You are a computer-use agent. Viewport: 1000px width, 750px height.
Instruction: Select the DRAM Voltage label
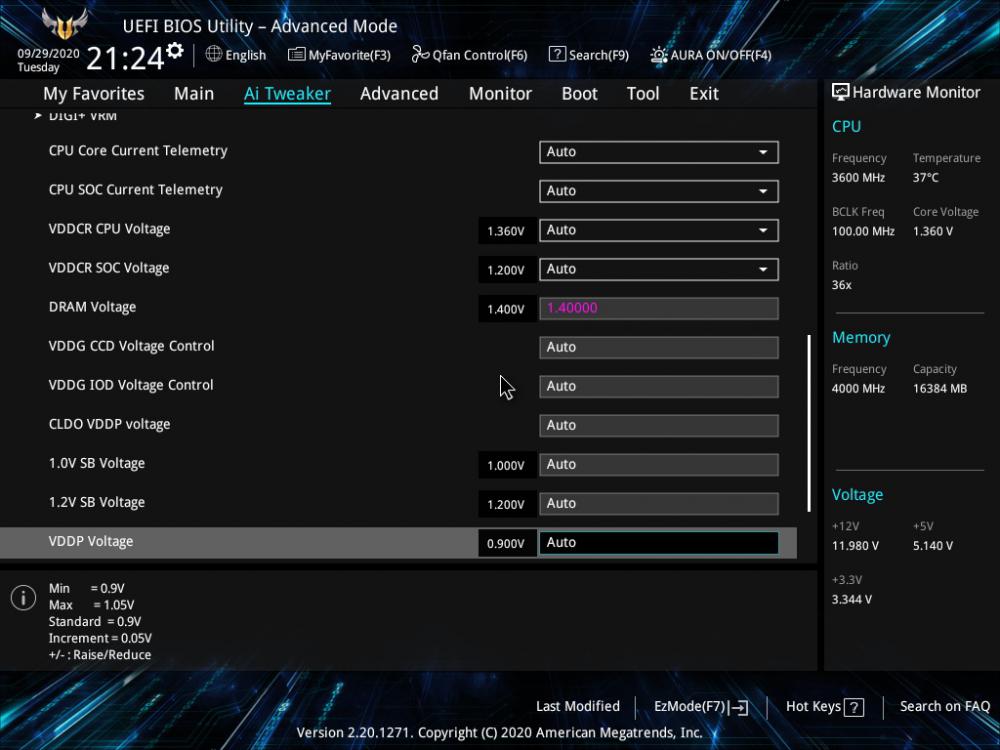point(92,307)
